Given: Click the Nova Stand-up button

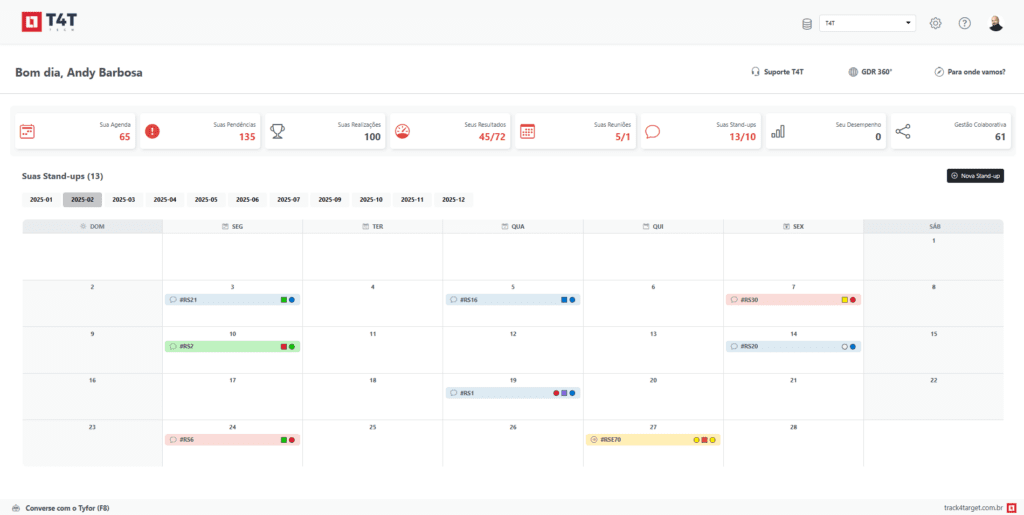Looking at the screenshot, I should [x=975, y=176].
